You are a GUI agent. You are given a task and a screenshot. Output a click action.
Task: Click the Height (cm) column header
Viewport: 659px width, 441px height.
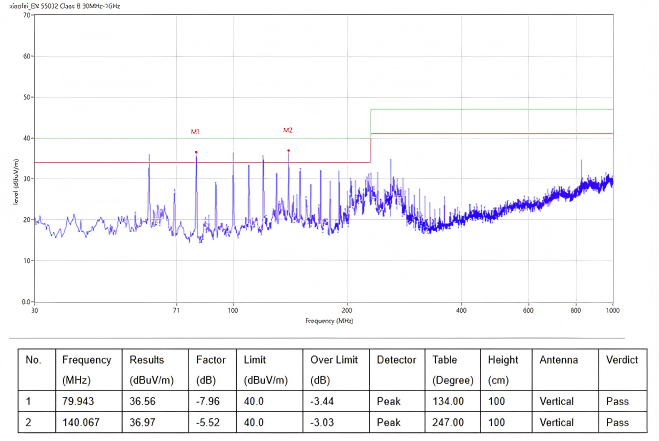[x=506, y=370]
